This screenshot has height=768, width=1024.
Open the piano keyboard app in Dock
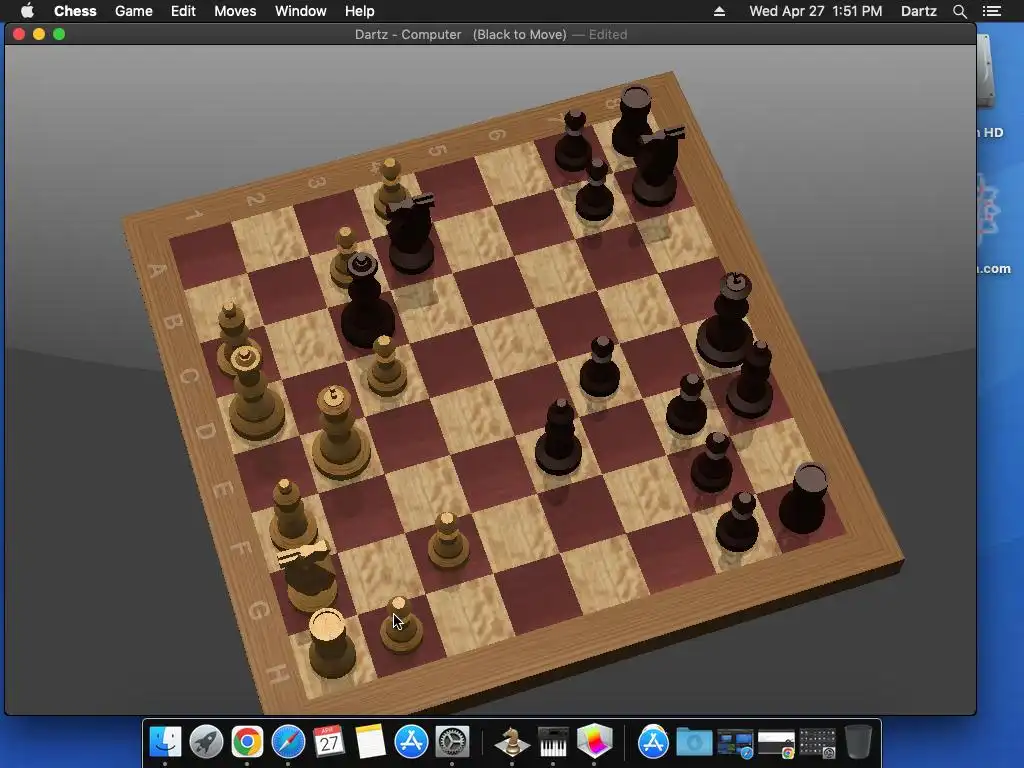[553, 742]
